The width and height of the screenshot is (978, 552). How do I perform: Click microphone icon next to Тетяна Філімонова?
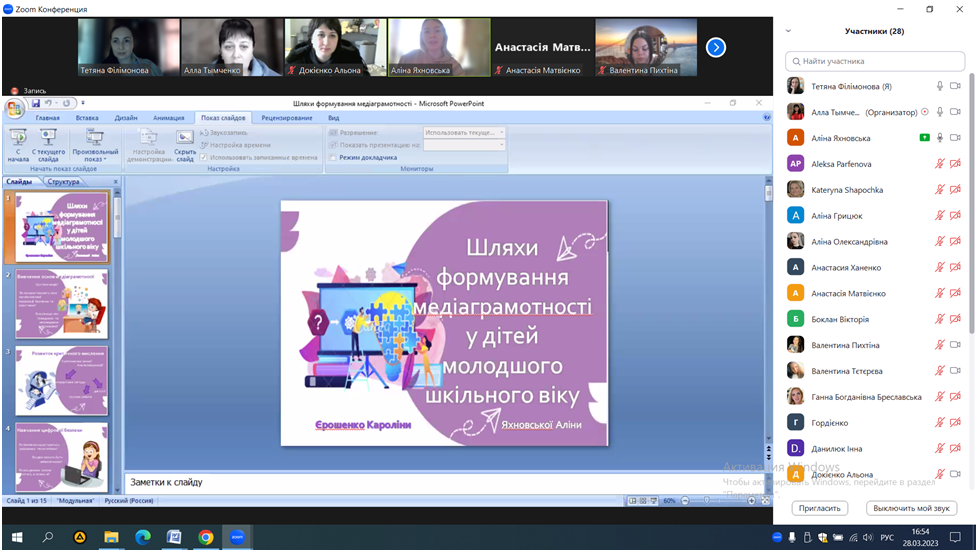(939, 86)
